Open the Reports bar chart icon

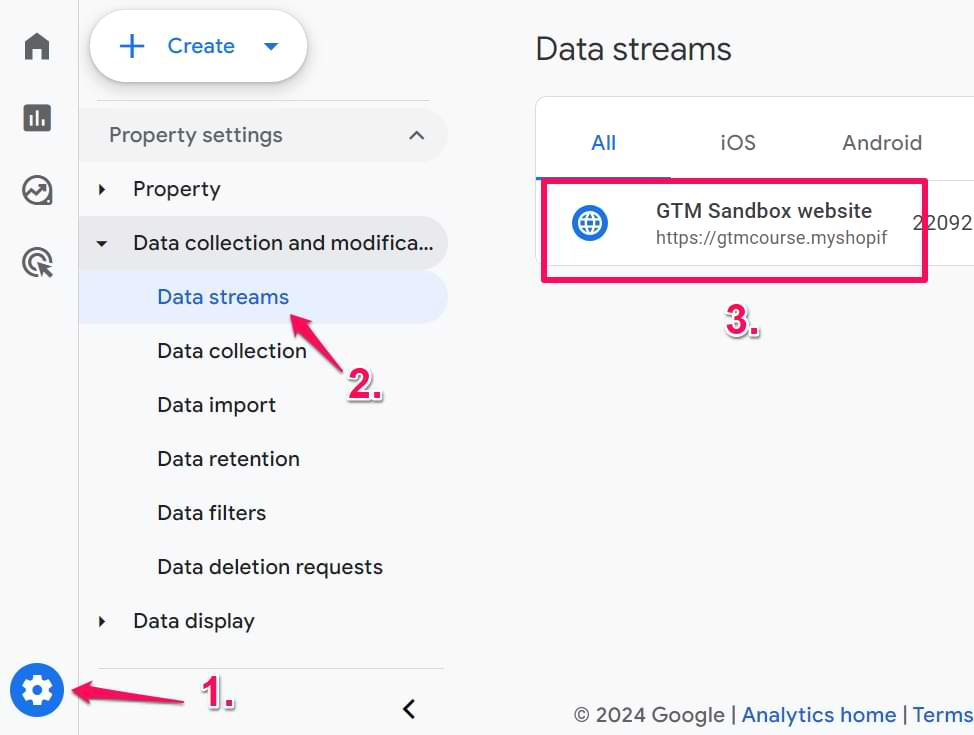pos(37,118)
